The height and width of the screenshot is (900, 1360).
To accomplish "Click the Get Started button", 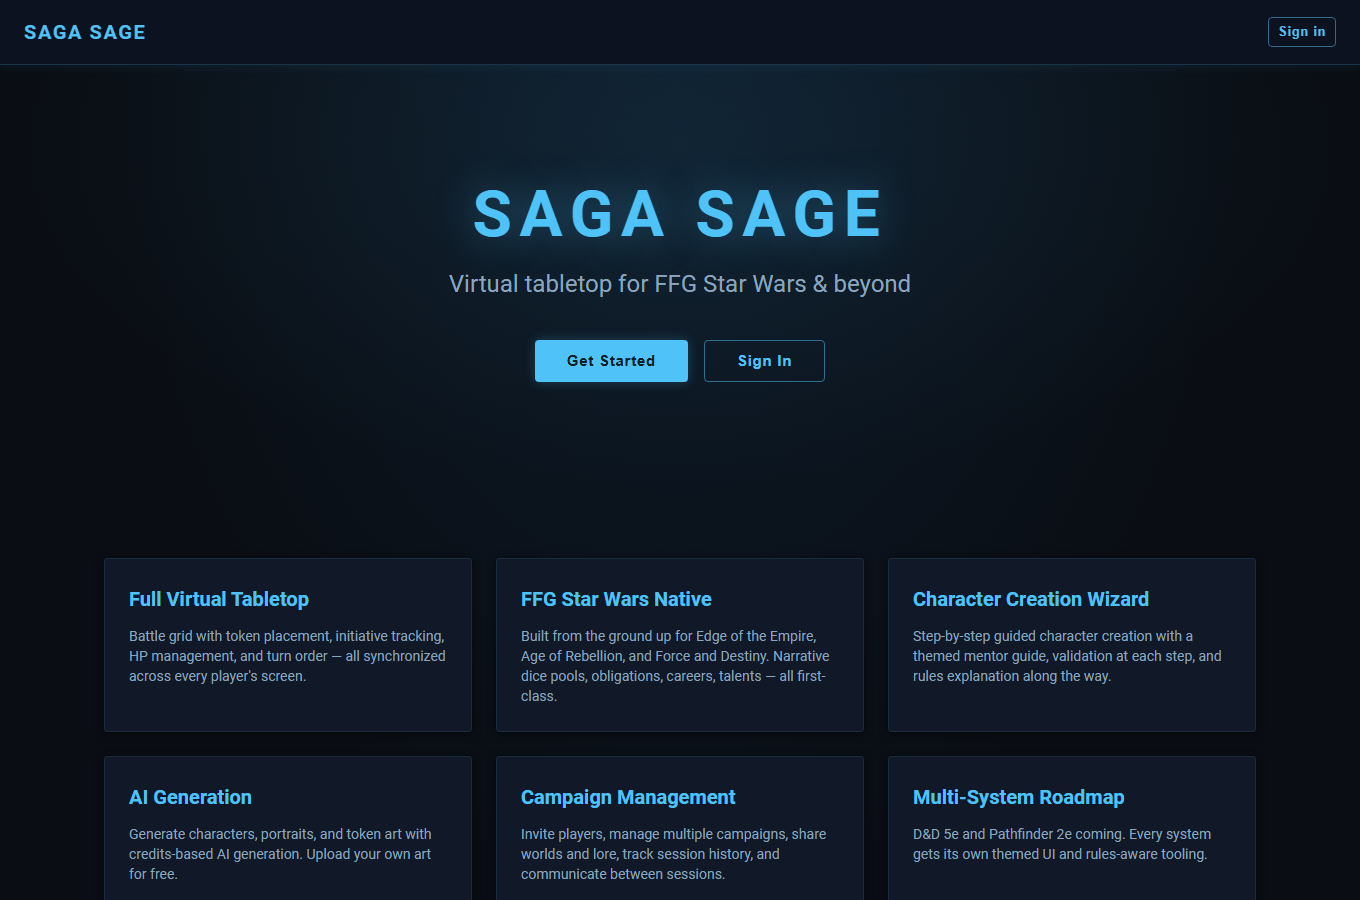I will [611, 361].
